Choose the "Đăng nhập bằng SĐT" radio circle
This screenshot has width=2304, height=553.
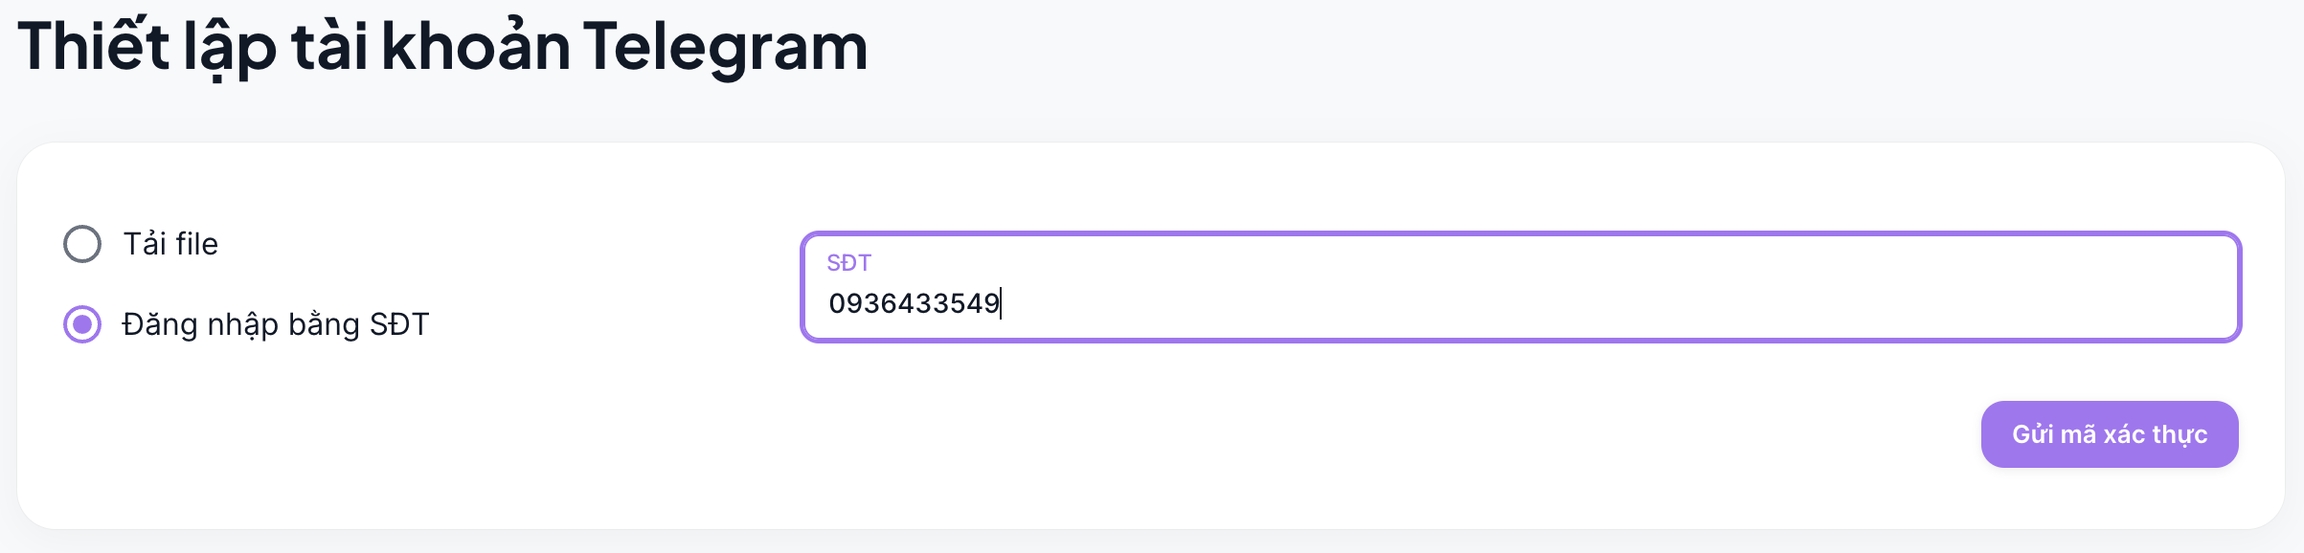pos(82,324)
